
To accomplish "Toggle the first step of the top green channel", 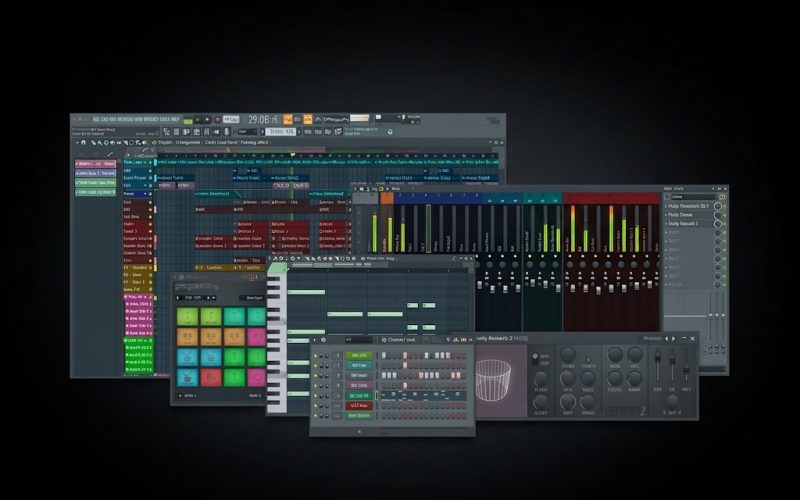I will 384,356.
